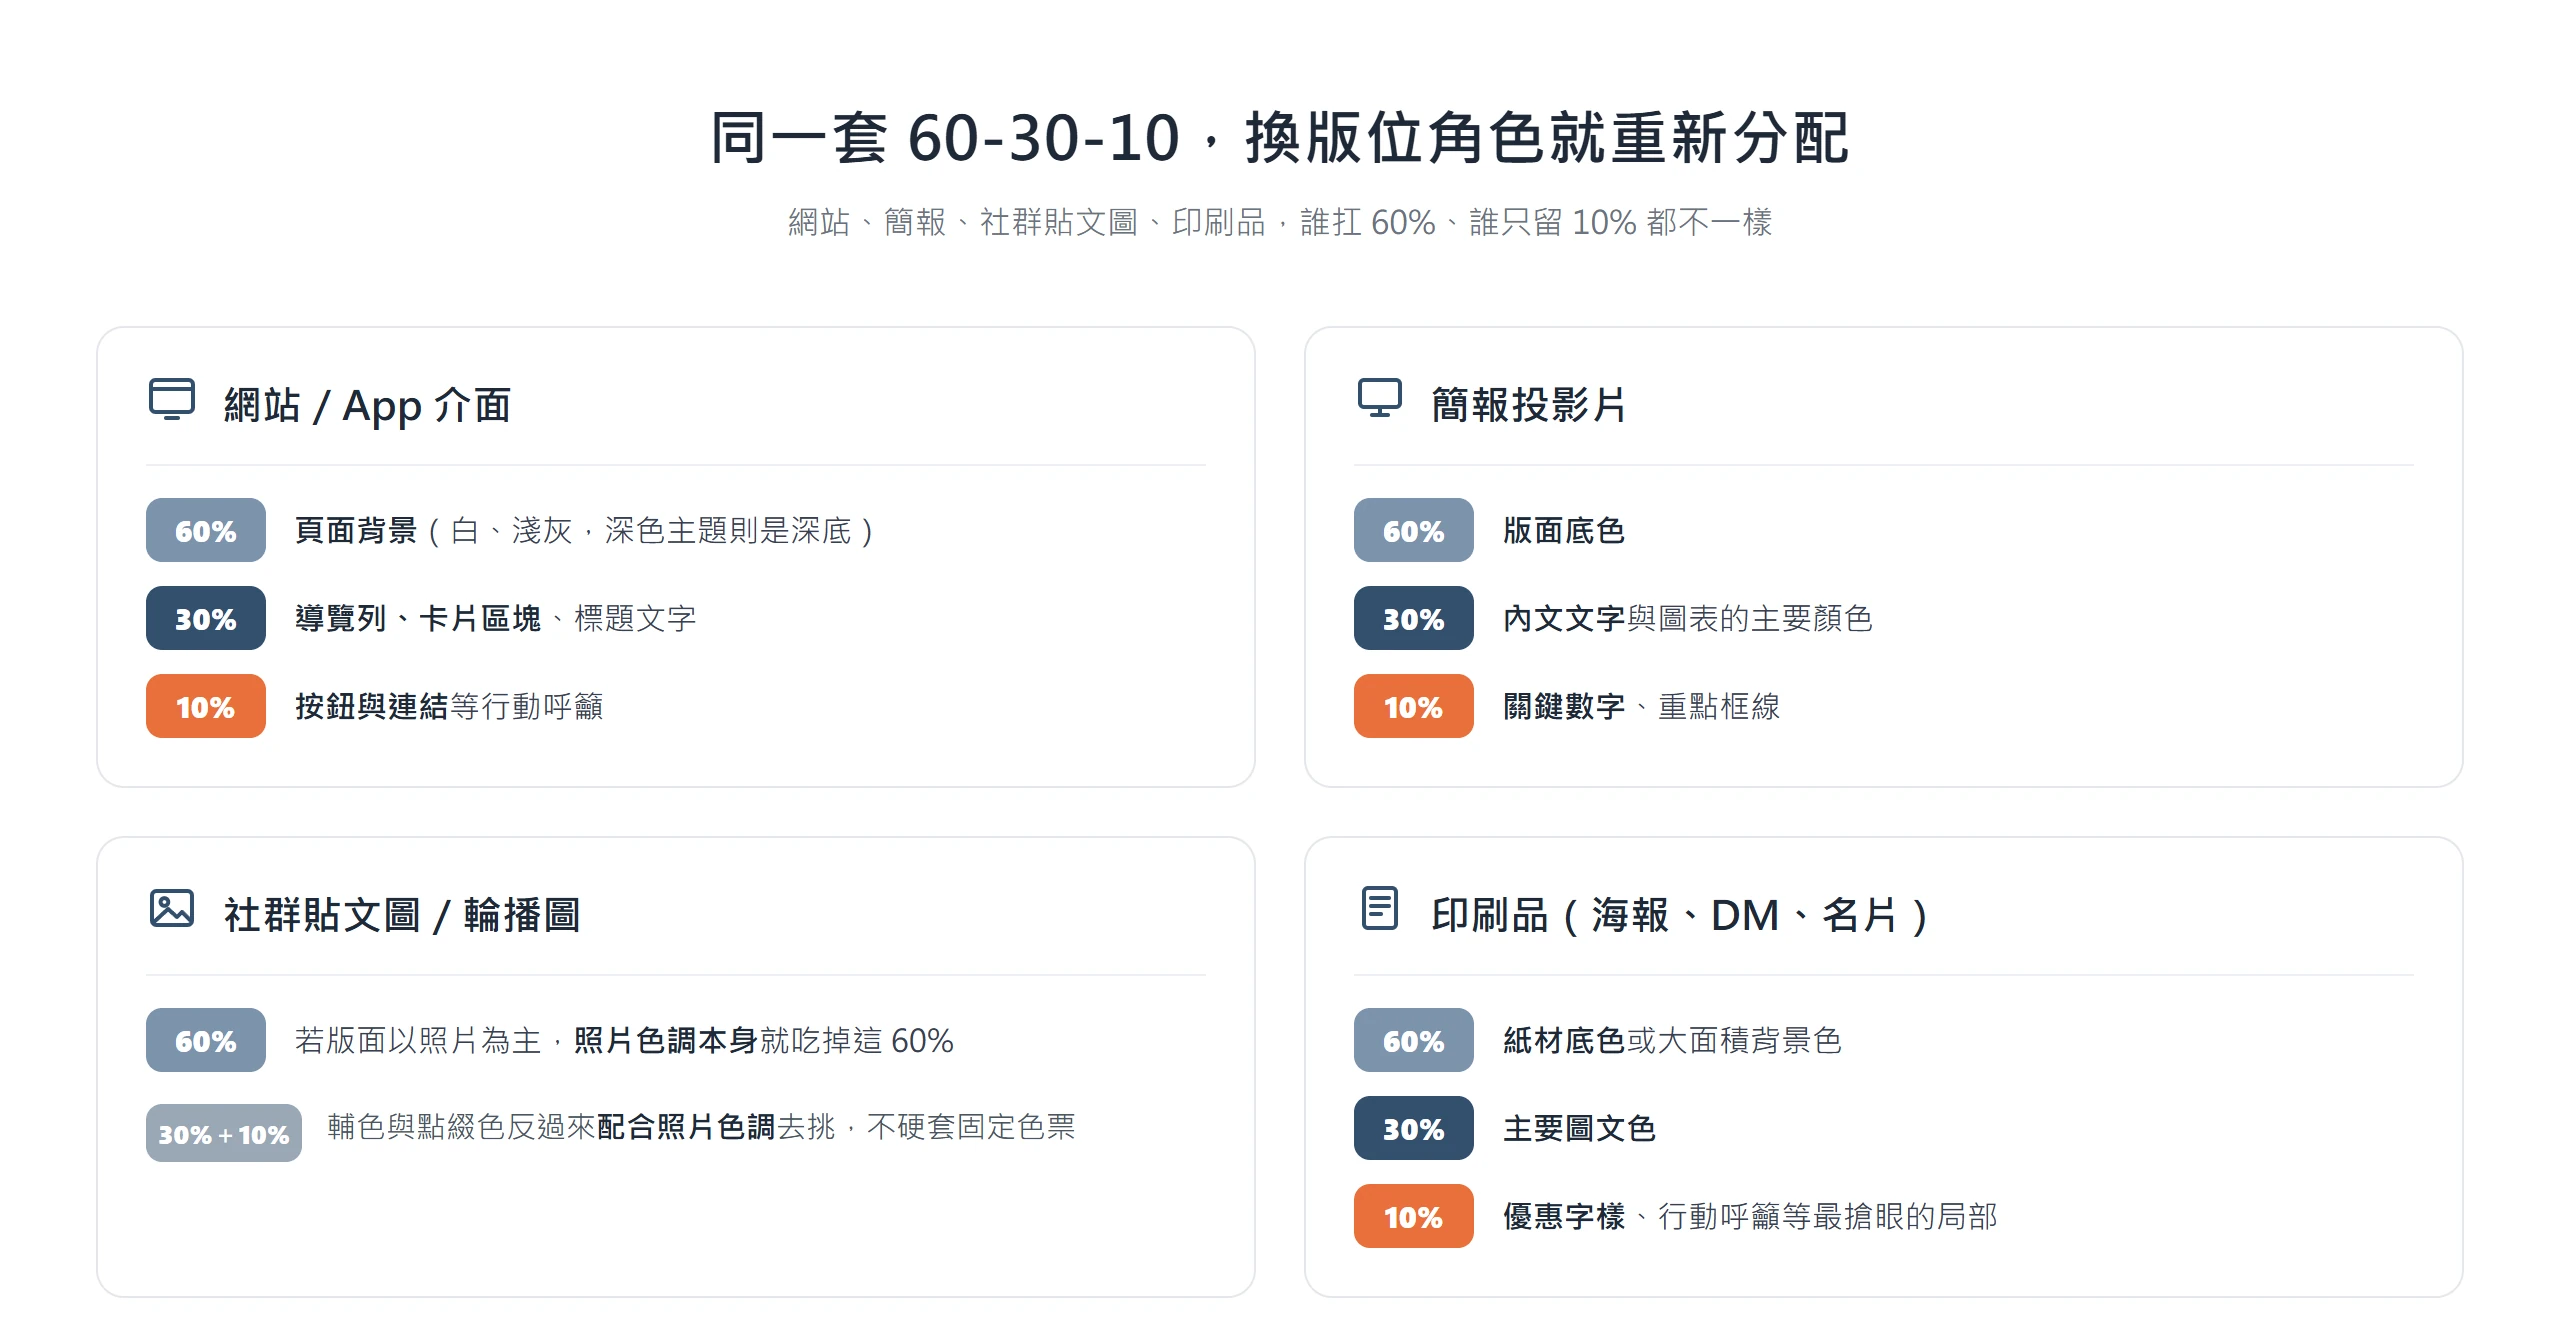Click the text 版面底色
Screen dimensions: 2560x1322
pos(1564,530)
